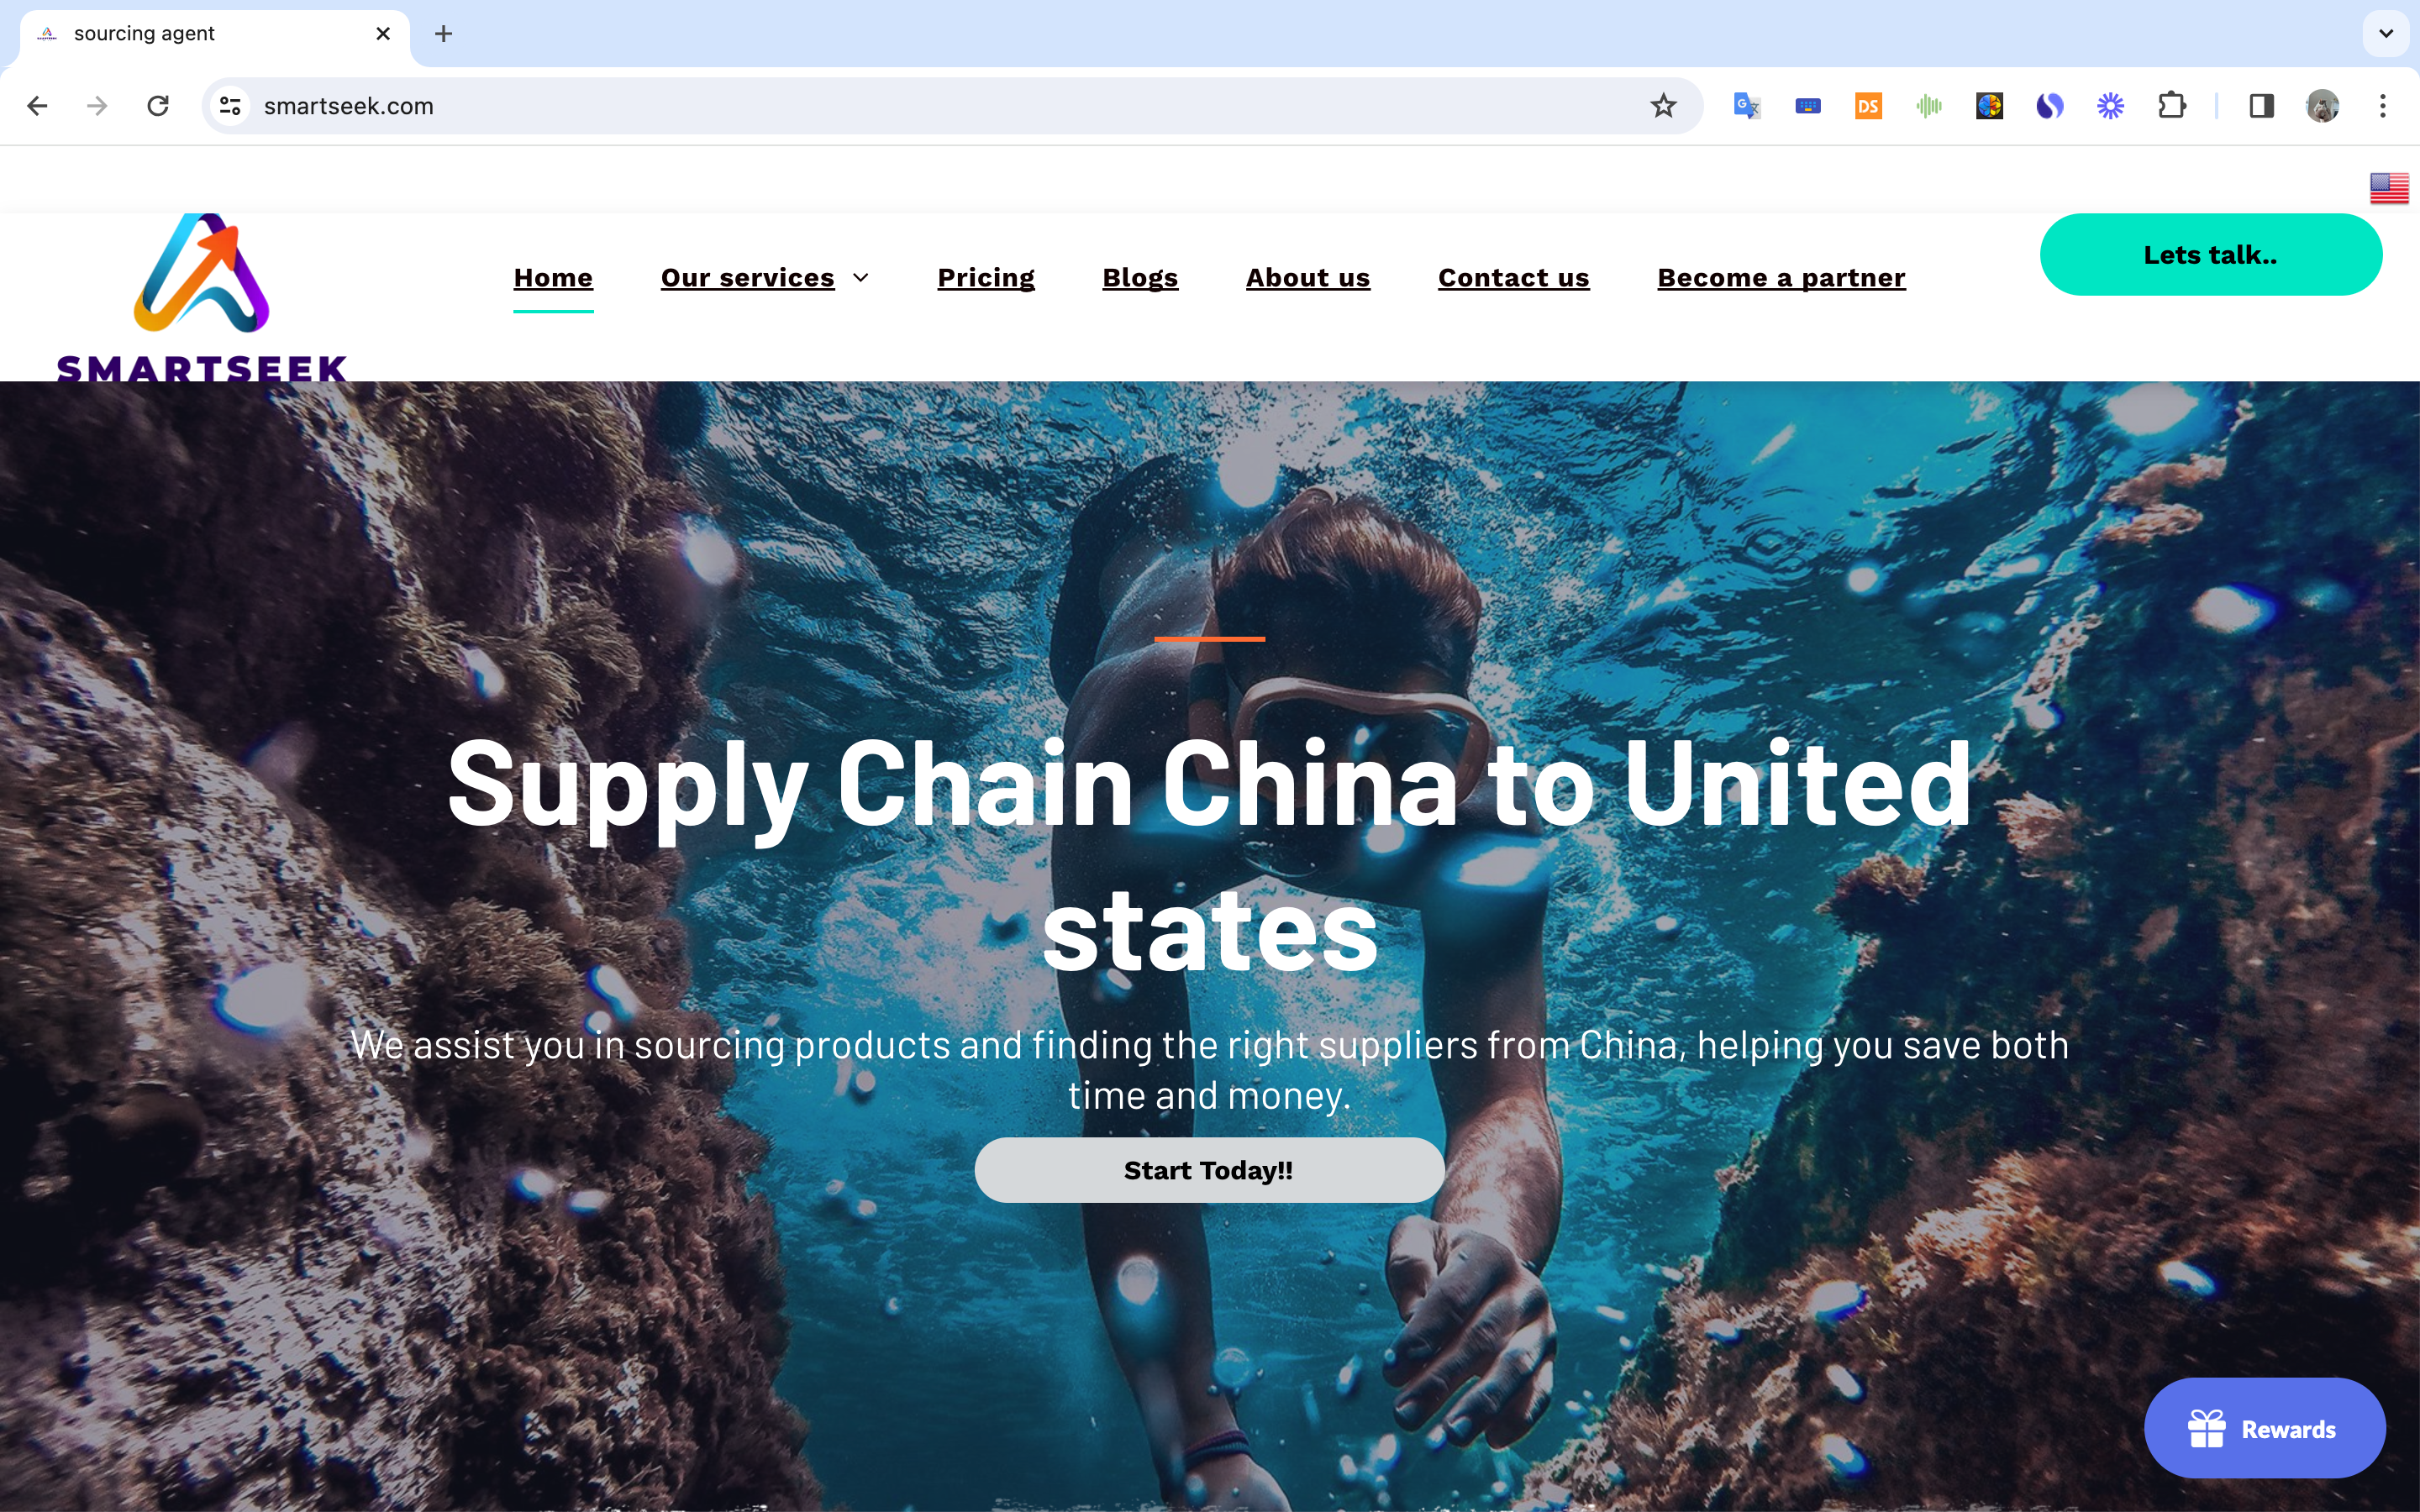Click the US flag language selector
This screenshot has height=1512, width=2420.
click(2389, 187)
